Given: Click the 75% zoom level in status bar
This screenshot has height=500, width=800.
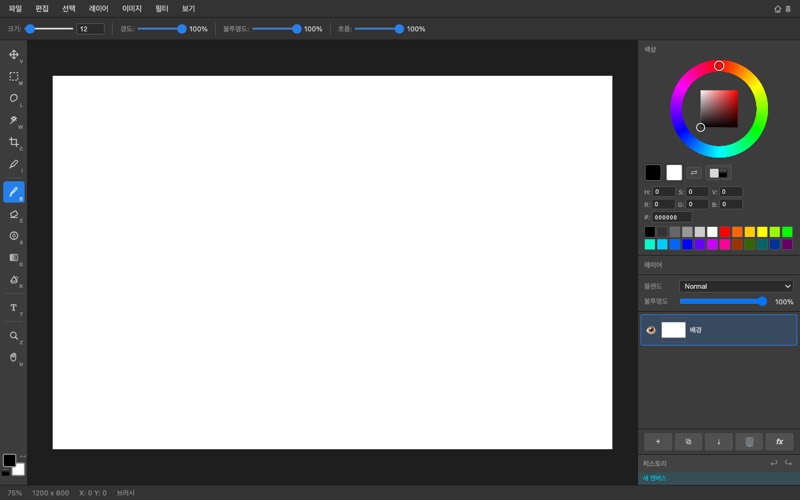Looking at the screenshot, I should pyautogui.click(x=15, y=493).
